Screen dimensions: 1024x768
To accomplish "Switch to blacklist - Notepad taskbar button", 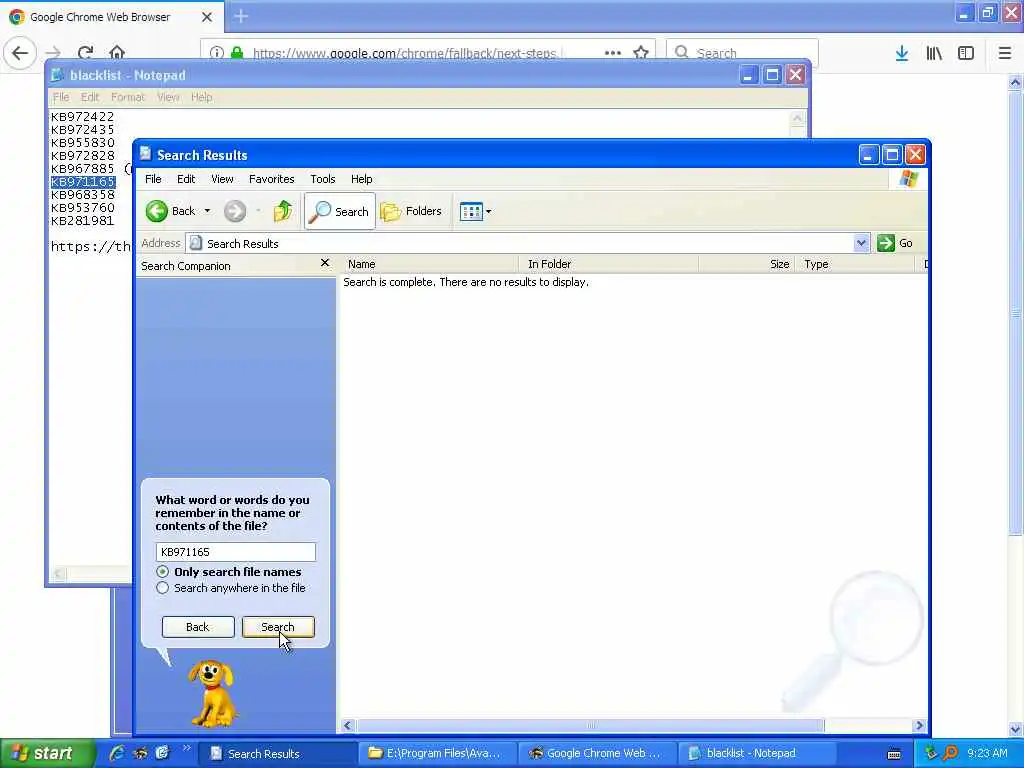I will (x=757, y=753).
